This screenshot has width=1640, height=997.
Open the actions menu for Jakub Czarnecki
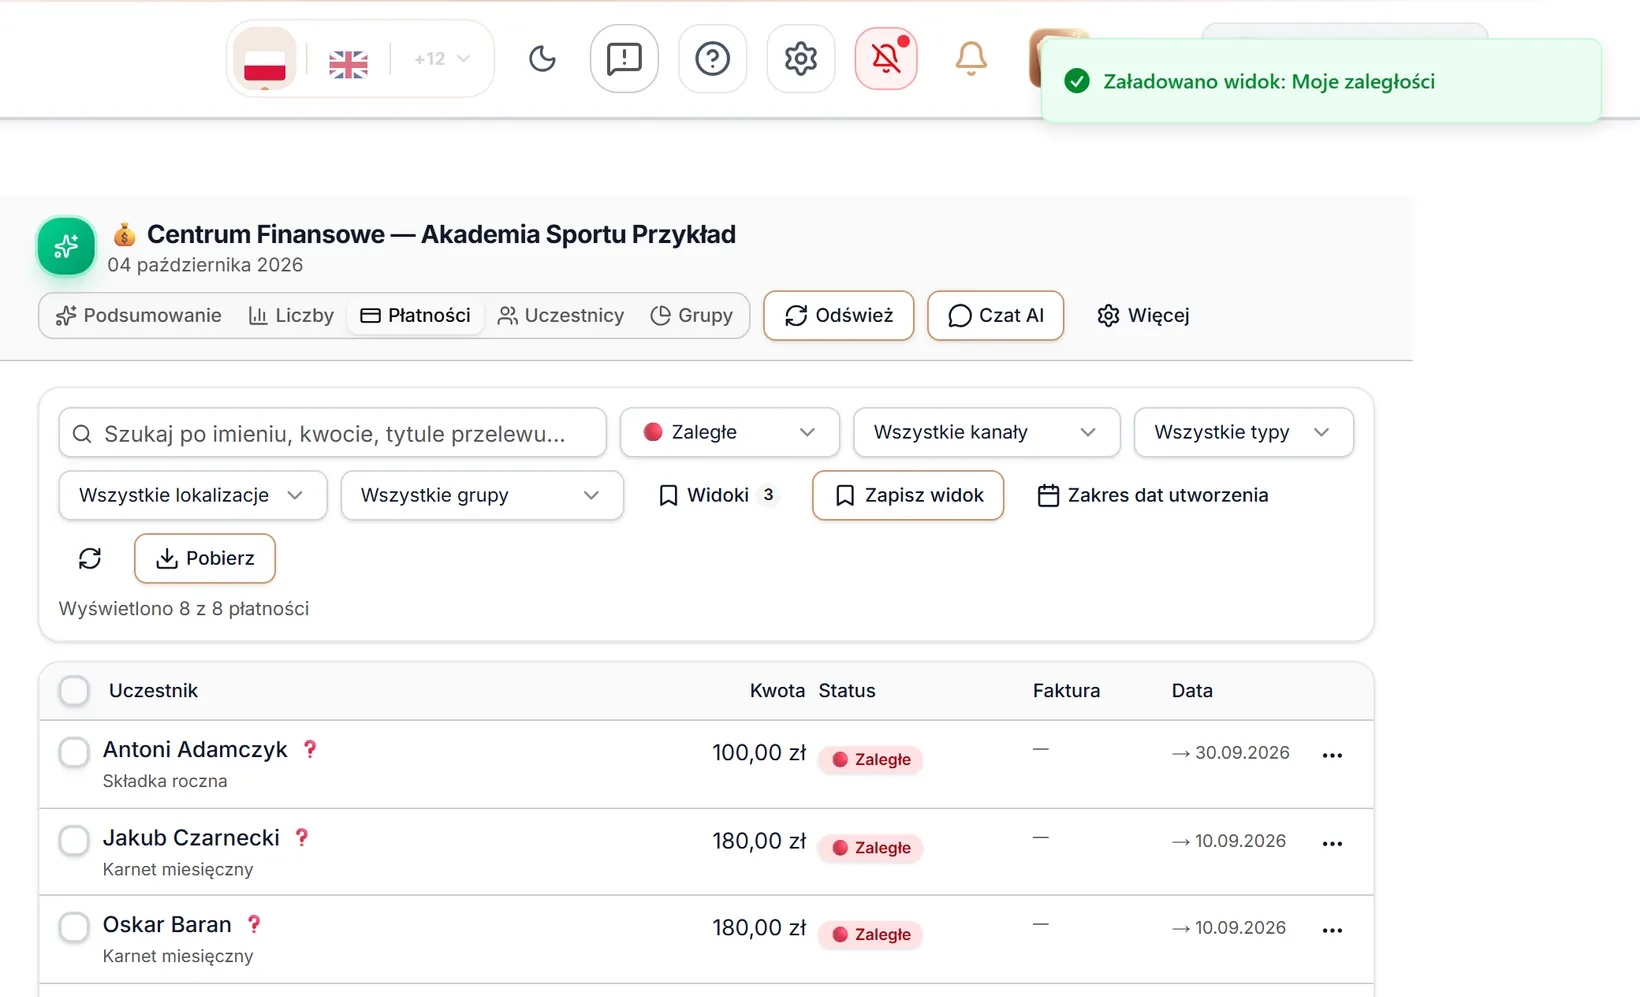pos(1332,843)
